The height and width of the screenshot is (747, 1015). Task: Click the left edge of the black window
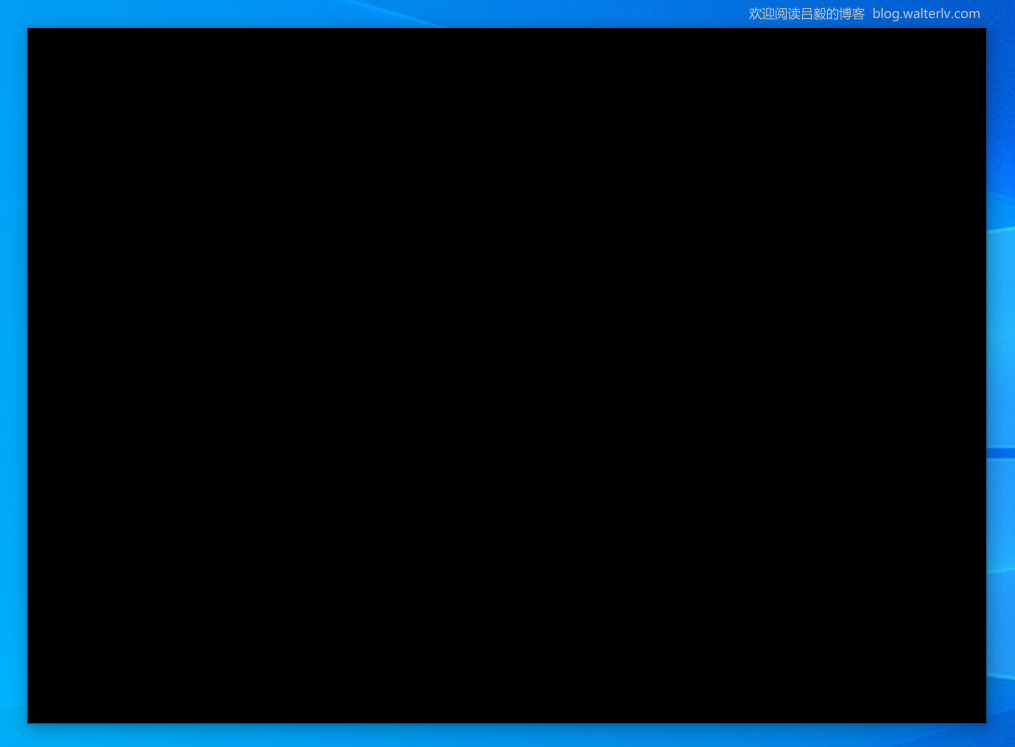(30, 375)
